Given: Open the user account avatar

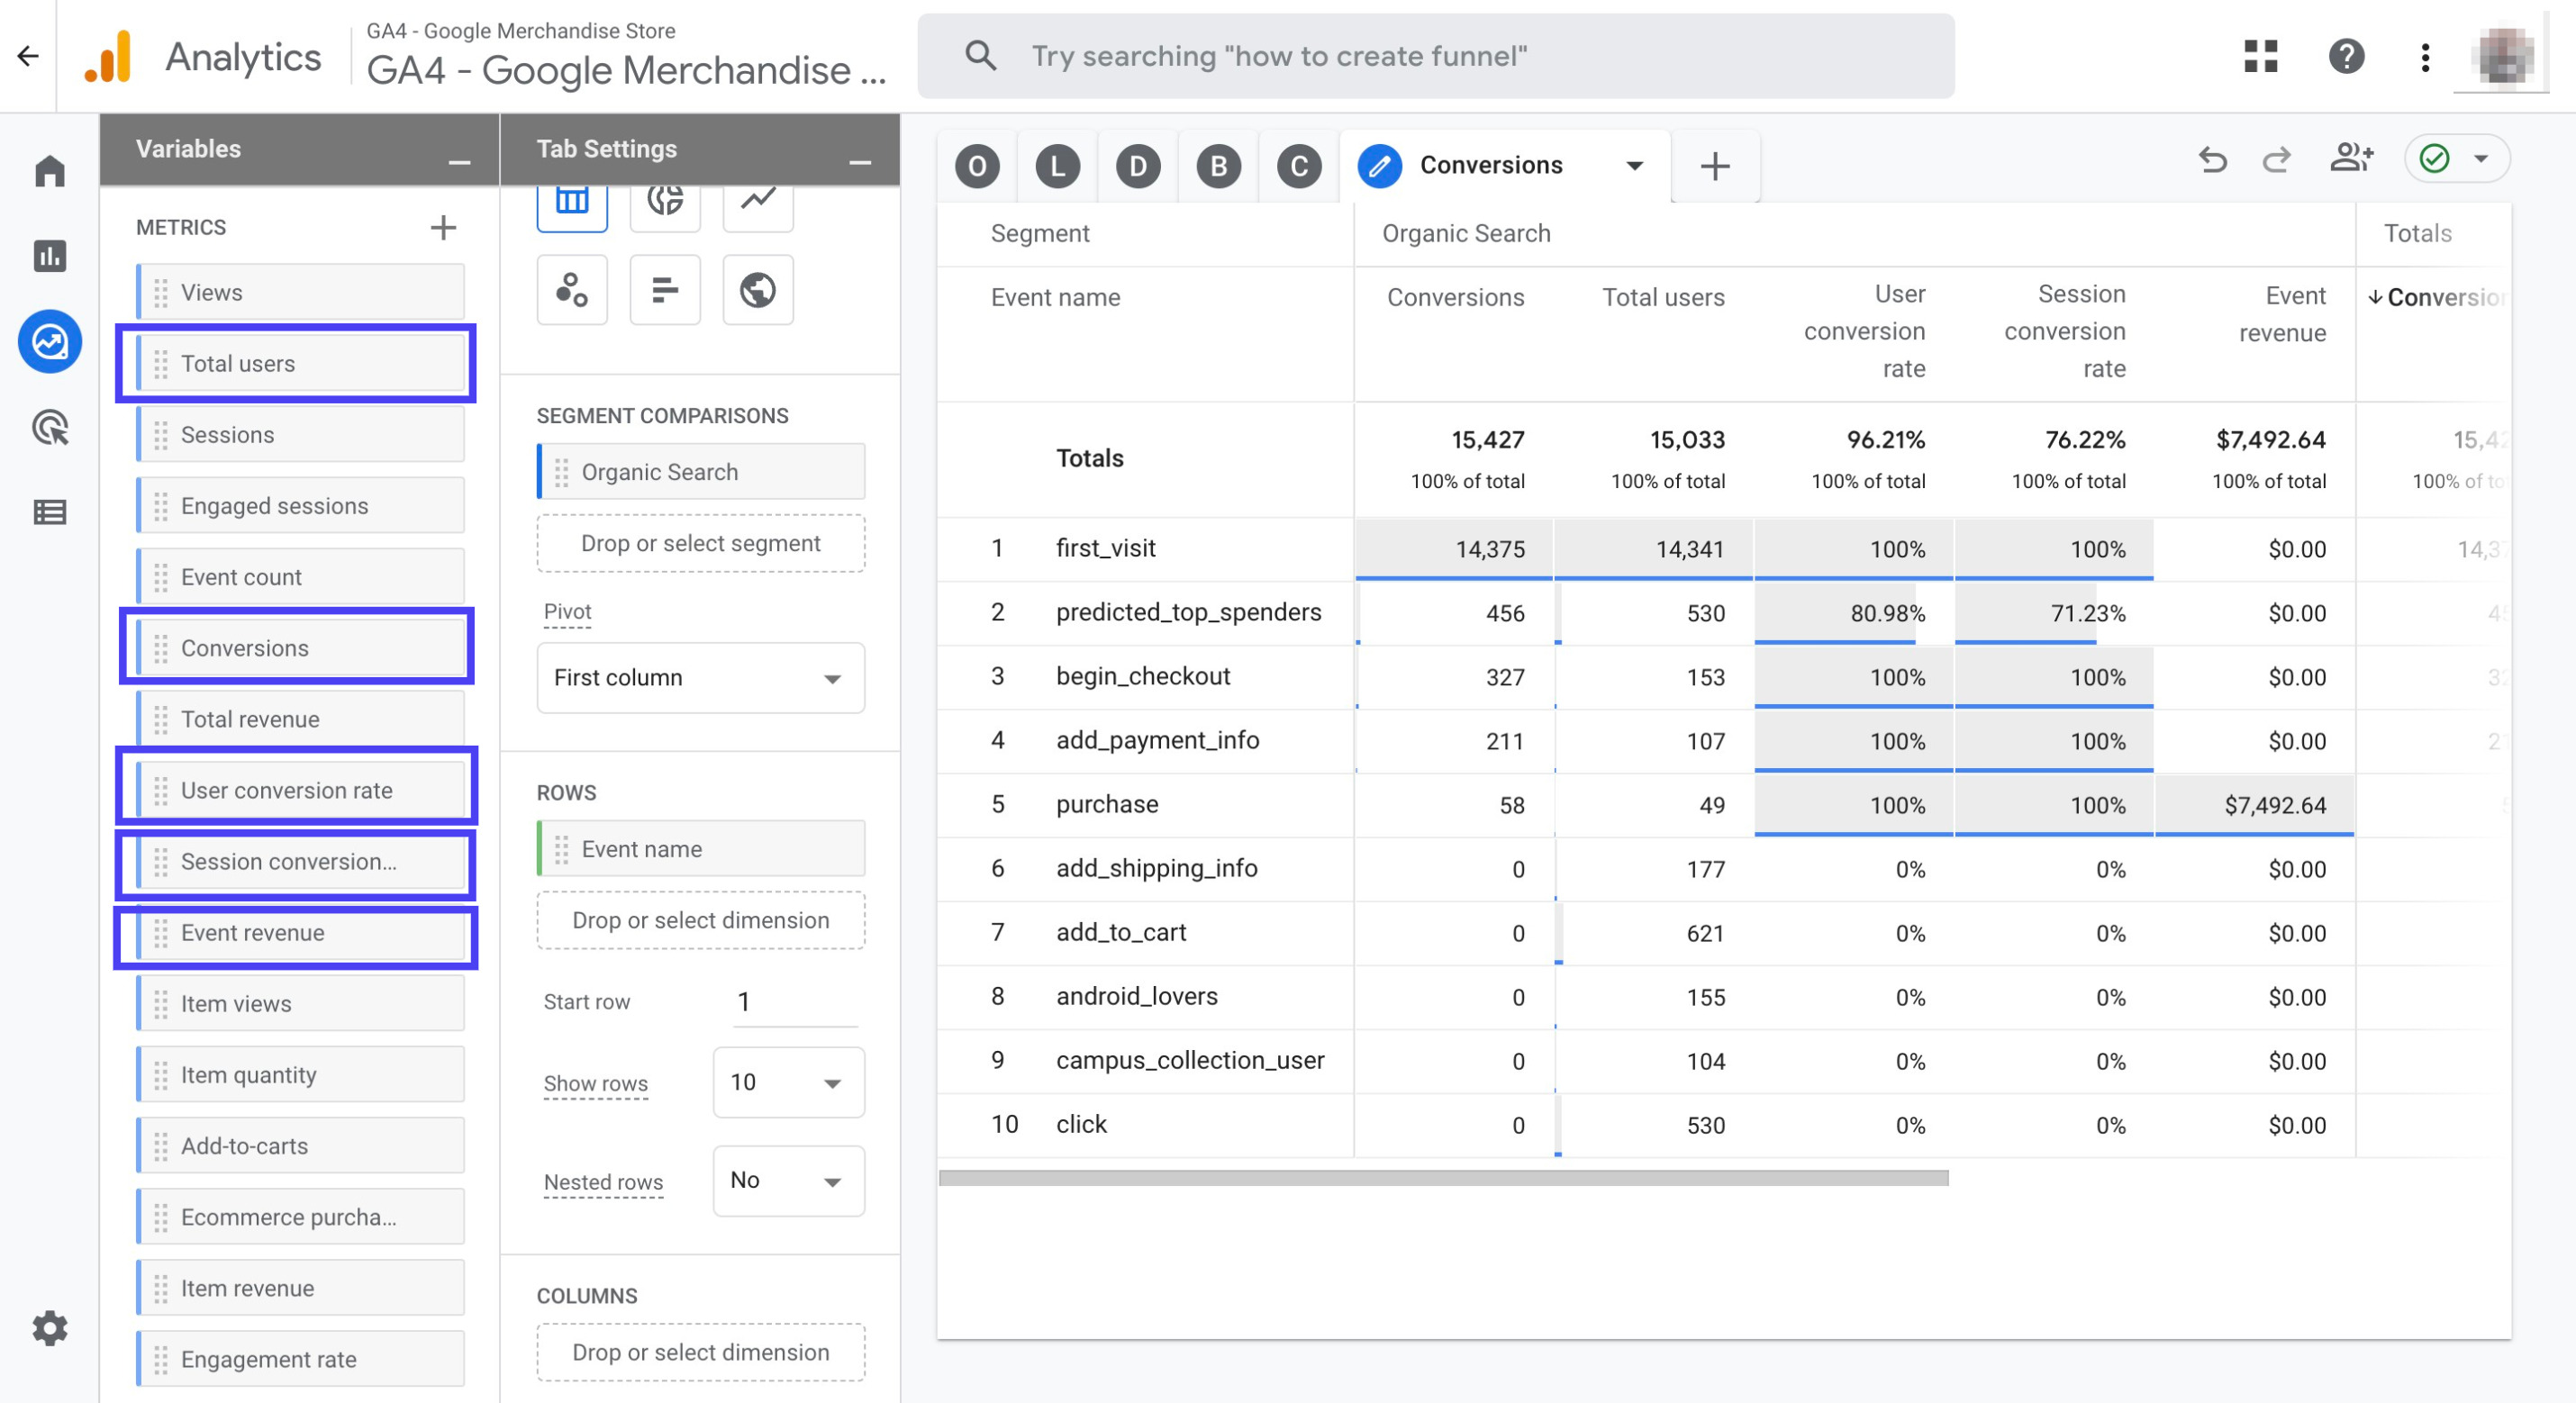Looking at the screenshot, I should click(2502, 56).
